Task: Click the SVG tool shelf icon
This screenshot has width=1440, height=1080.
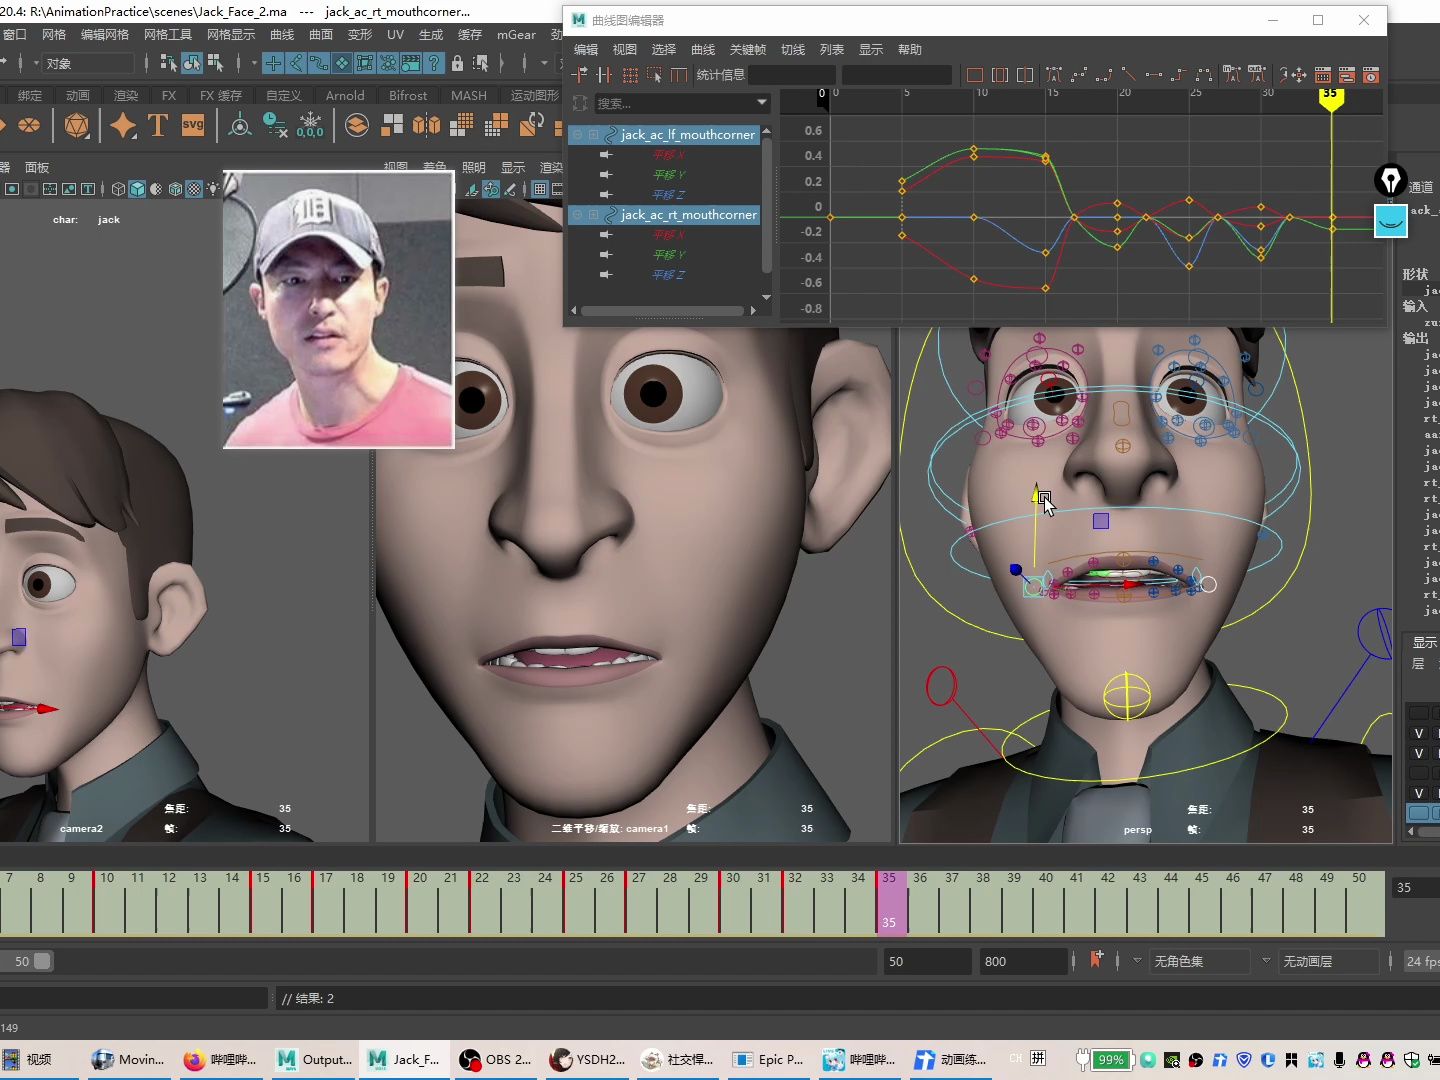Action: 193,125
